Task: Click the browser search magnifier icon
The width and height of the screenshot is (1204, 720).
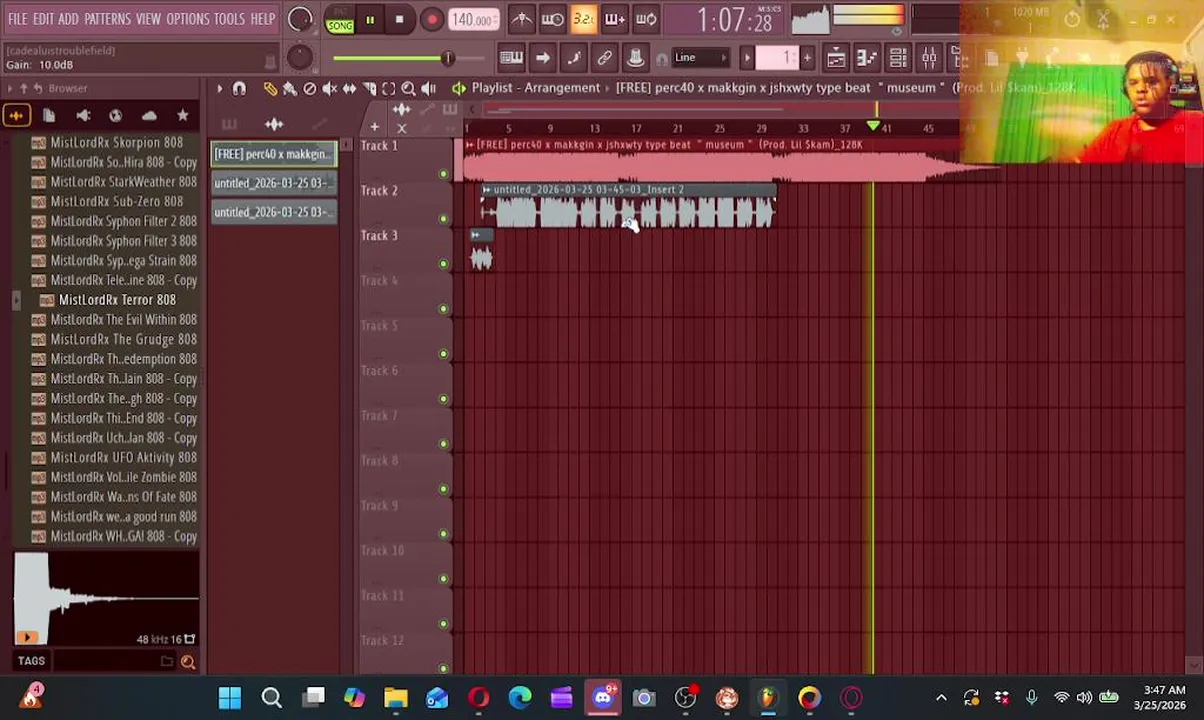Action: (x=188, y=661)
